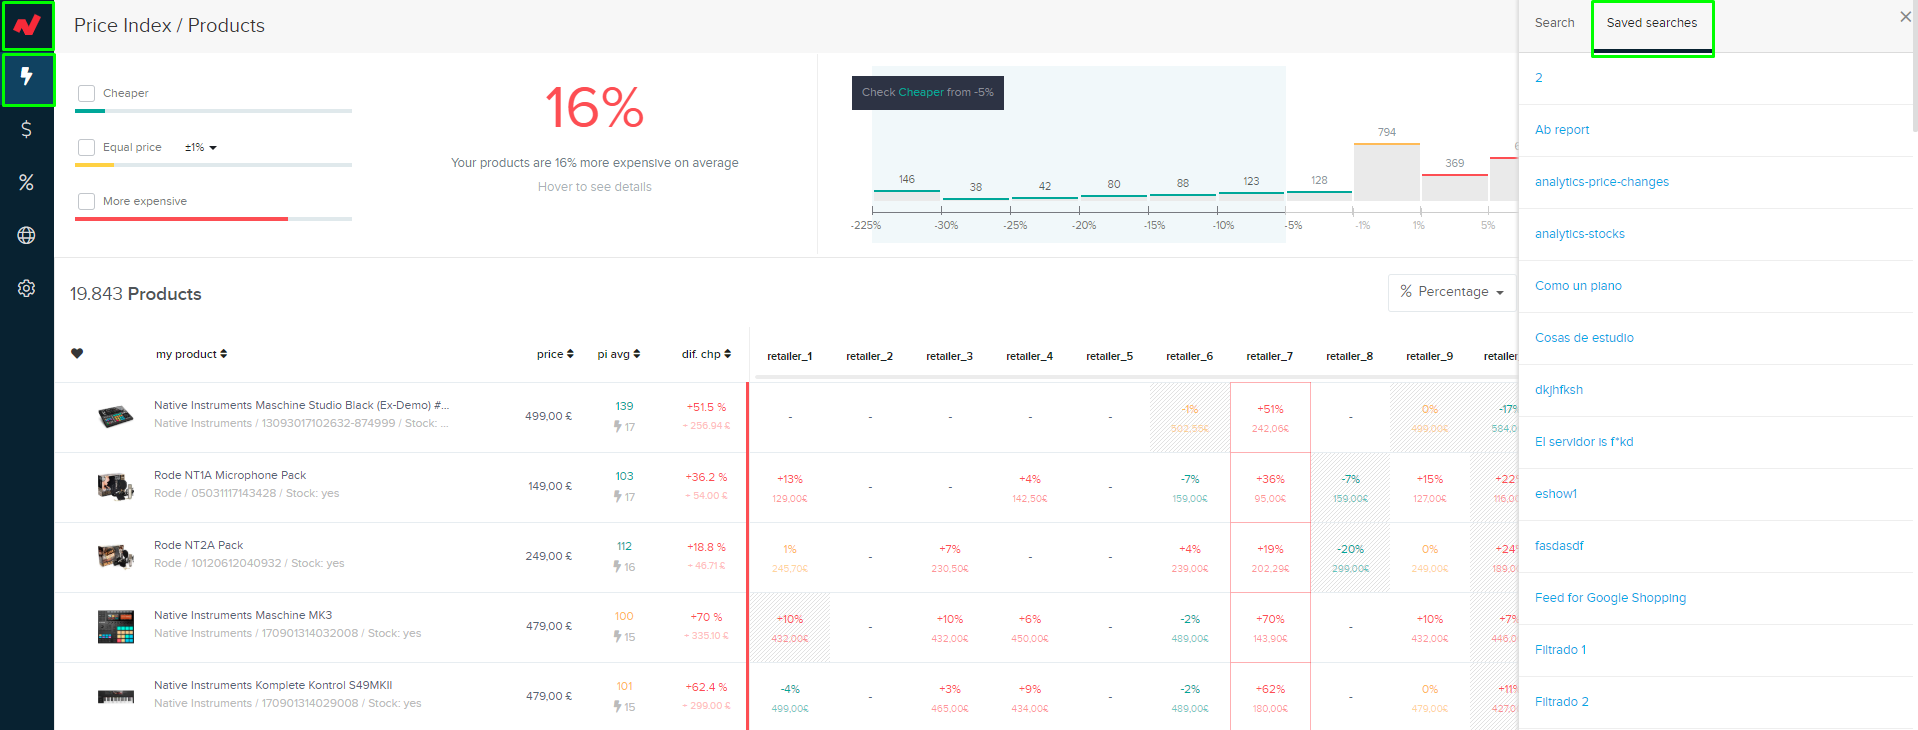1918x730 pixels.
Task: Open the Percentage display dropdown
Action: tap(1452, 292)
